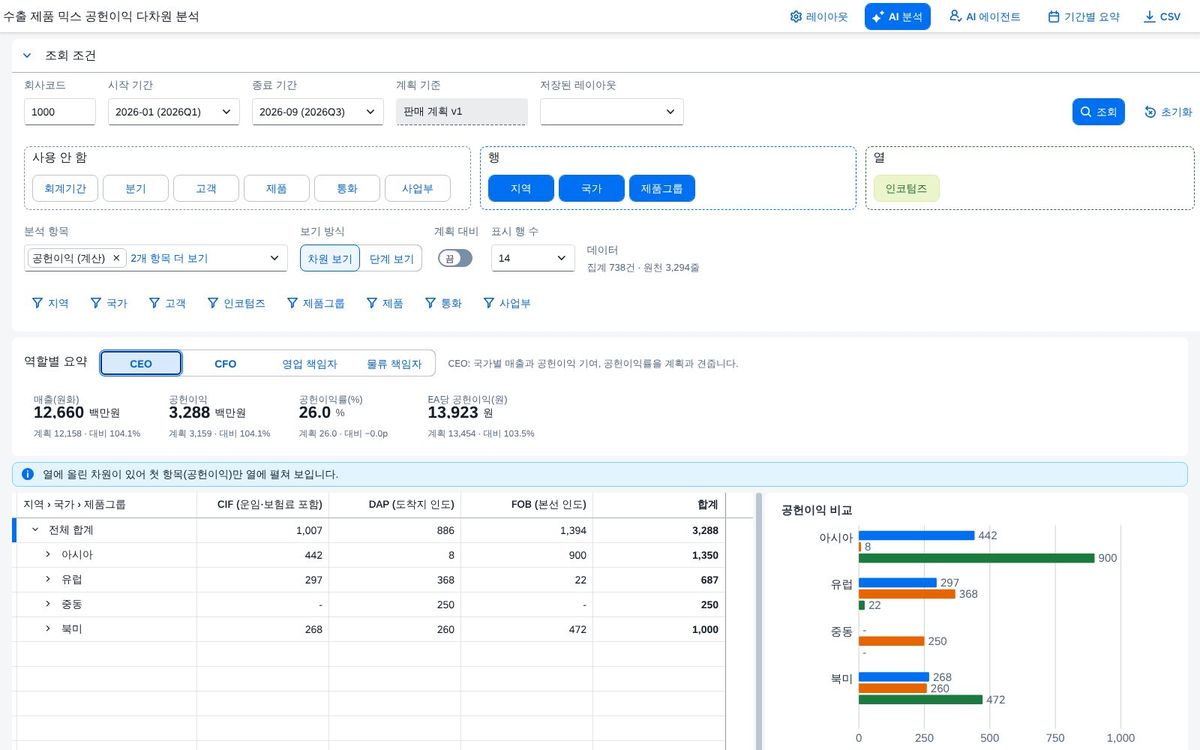1200x750 pixels.
Task: Open the 사업부 filter funnel
Action: [489, 303]
